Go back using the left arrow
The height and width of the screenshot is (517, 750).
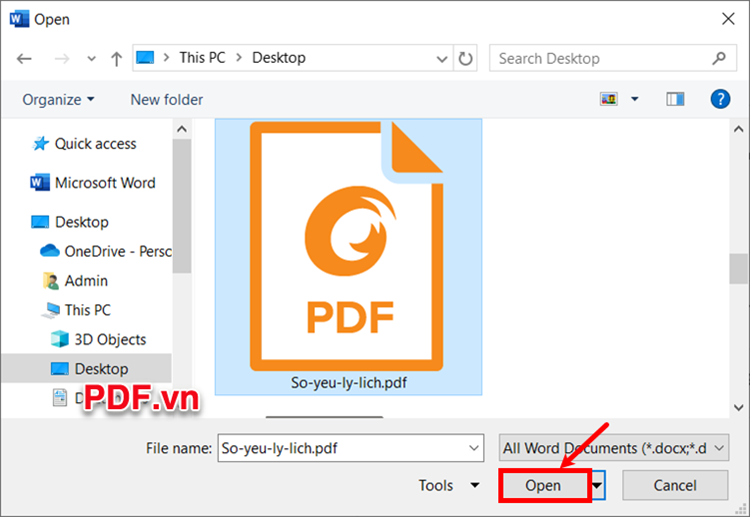coord(24,59)
